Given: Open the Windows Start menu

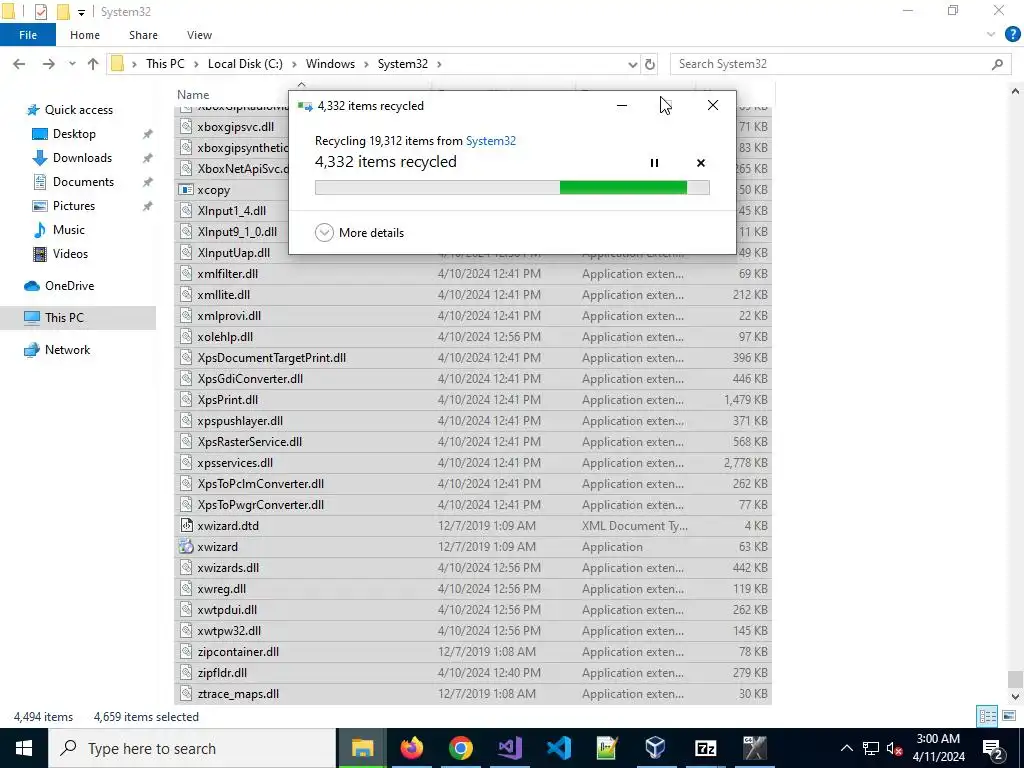Looking at the screenshot, I should click(x=24, y=748).
